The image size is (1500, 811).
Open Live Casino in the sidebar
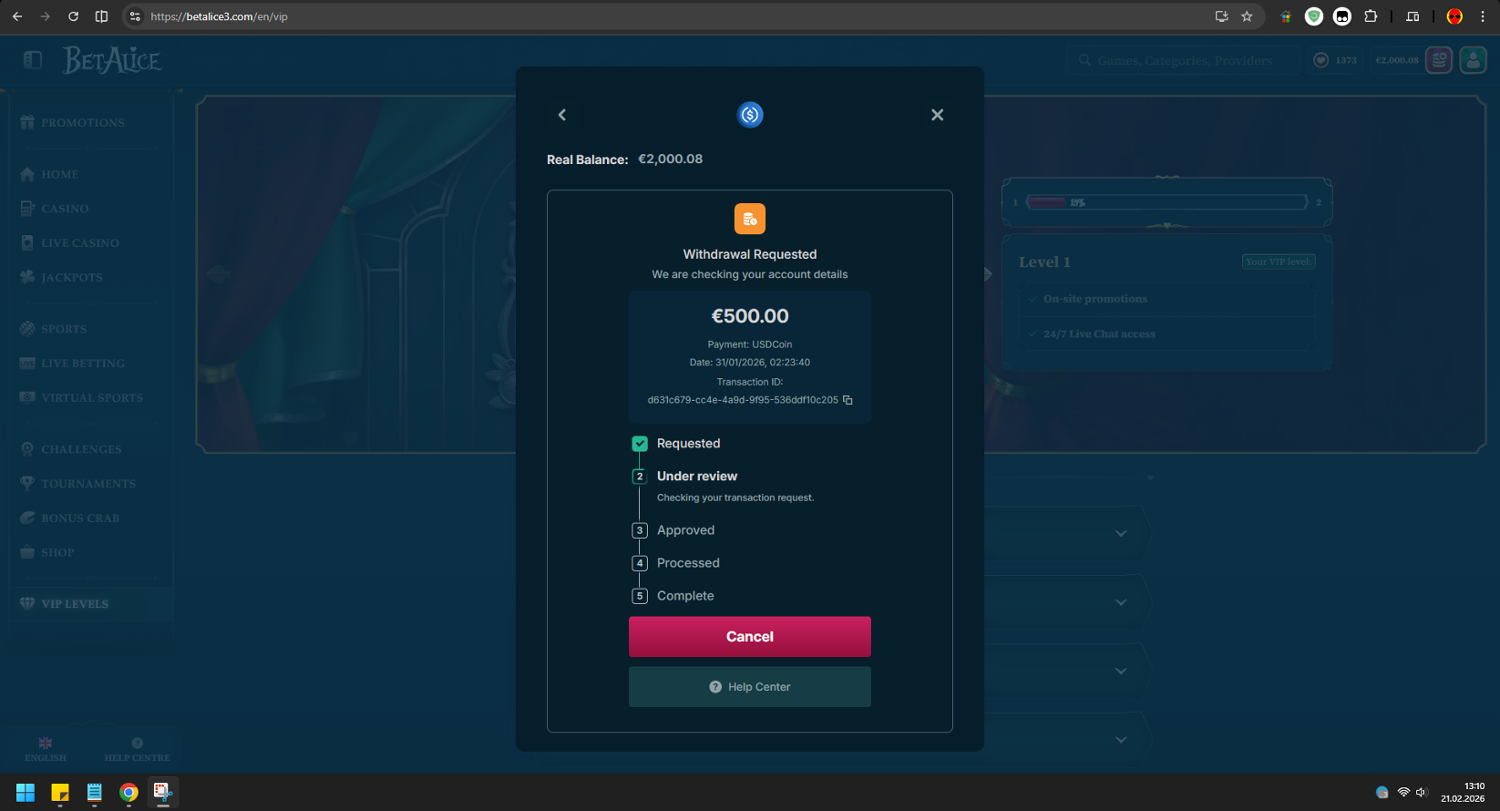pos(80,243)
